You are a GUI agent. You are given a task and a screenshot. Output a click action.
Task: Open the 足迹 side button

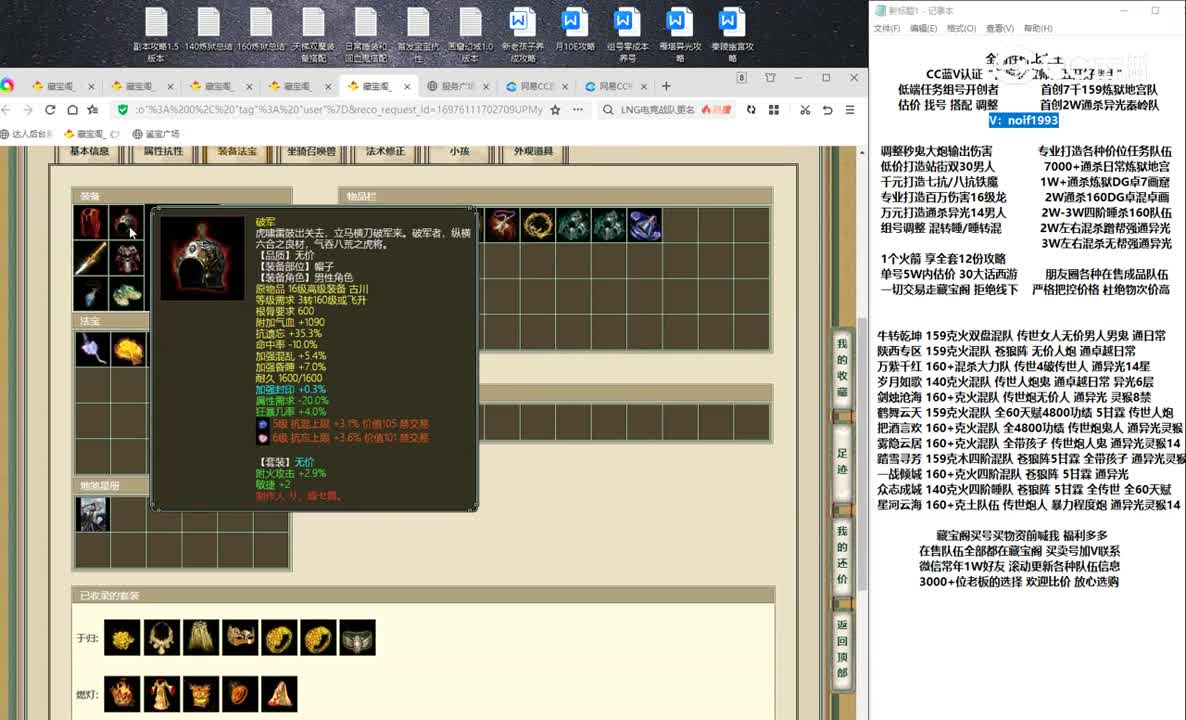(x=842, y=461)
